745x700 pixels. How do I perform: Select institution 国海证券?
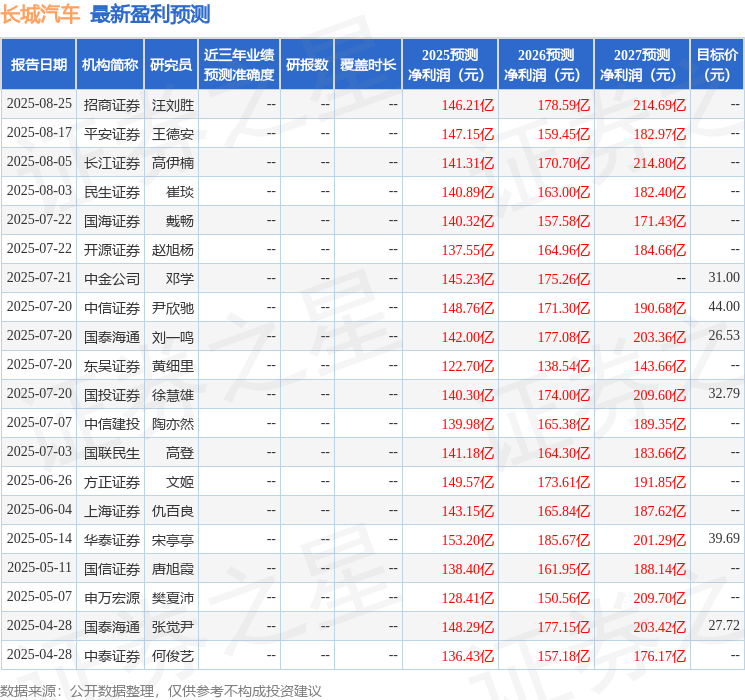112,221
